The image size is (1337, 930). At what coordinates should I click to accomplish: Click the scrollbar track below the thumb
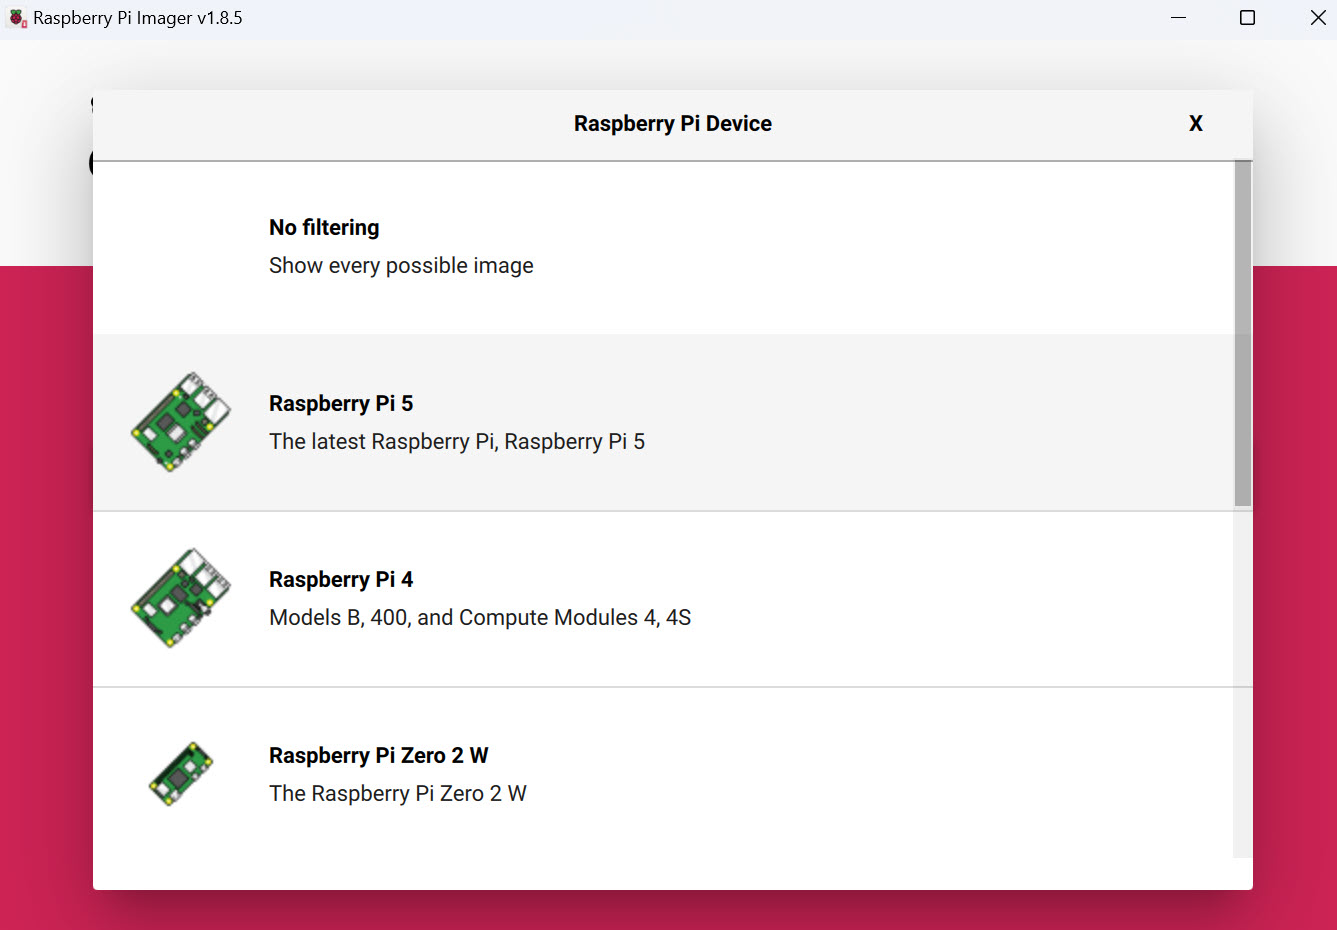(x=1242, y=682)
